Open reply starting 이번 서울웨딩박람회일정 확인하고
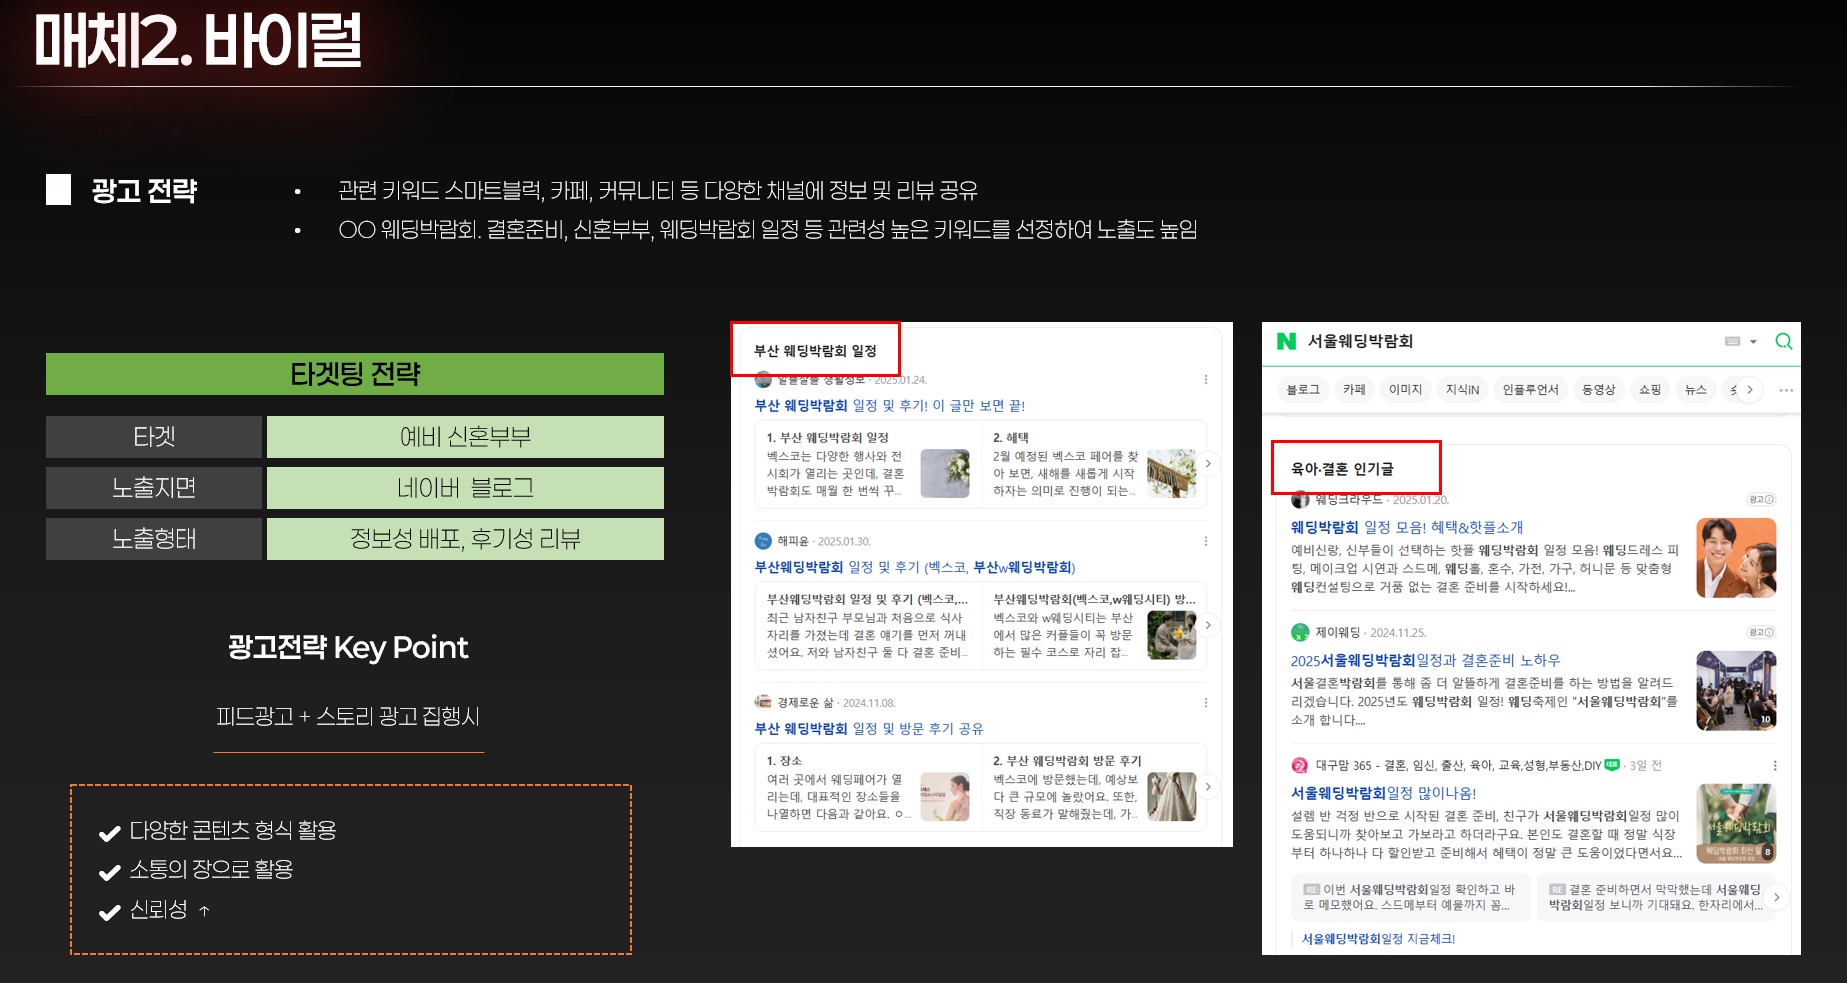This screenshot has width=1847, height=983. [1411, 897]
